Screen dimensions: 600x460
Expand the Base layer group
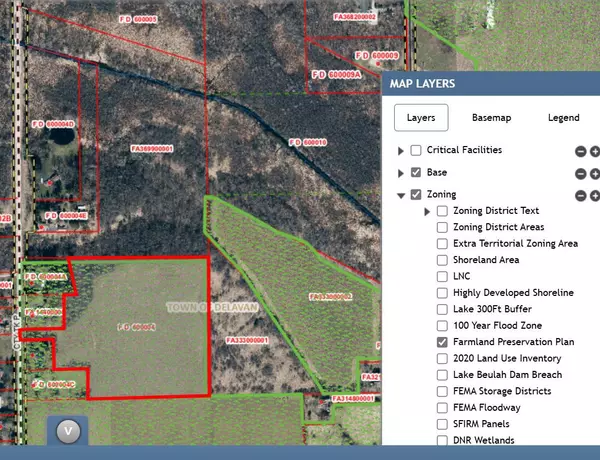pyautogui.click(x=401, y=173)
